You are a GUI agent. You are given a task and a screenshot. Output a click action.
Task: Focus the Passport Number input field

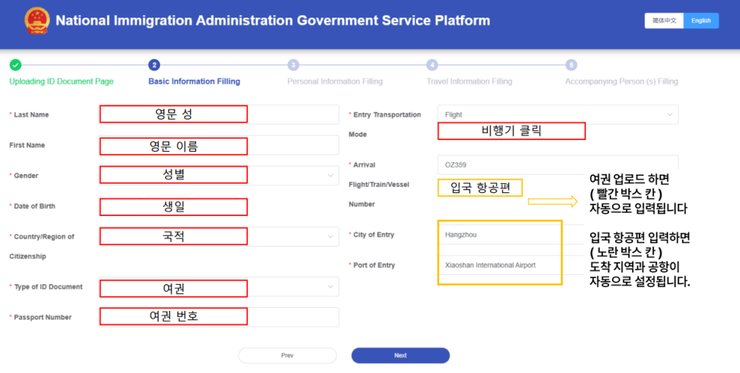(219, 317)
